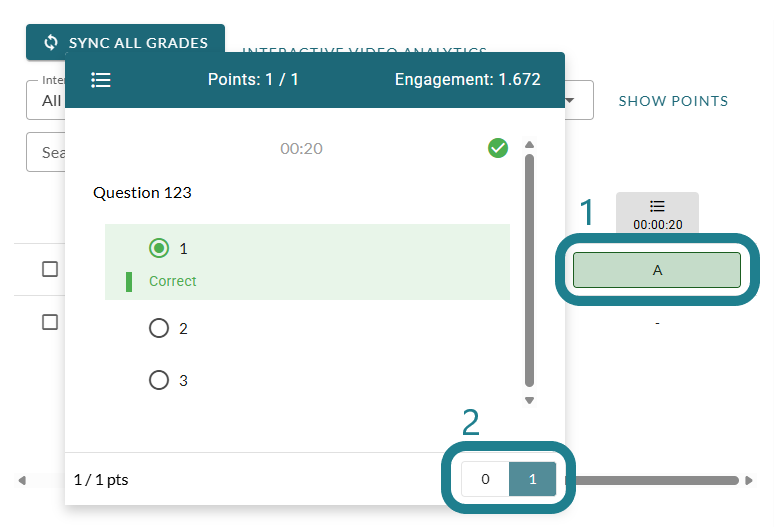Set score to 0 points
The height and width of the screenshot is (527, 774).
(x=485, y=479)
